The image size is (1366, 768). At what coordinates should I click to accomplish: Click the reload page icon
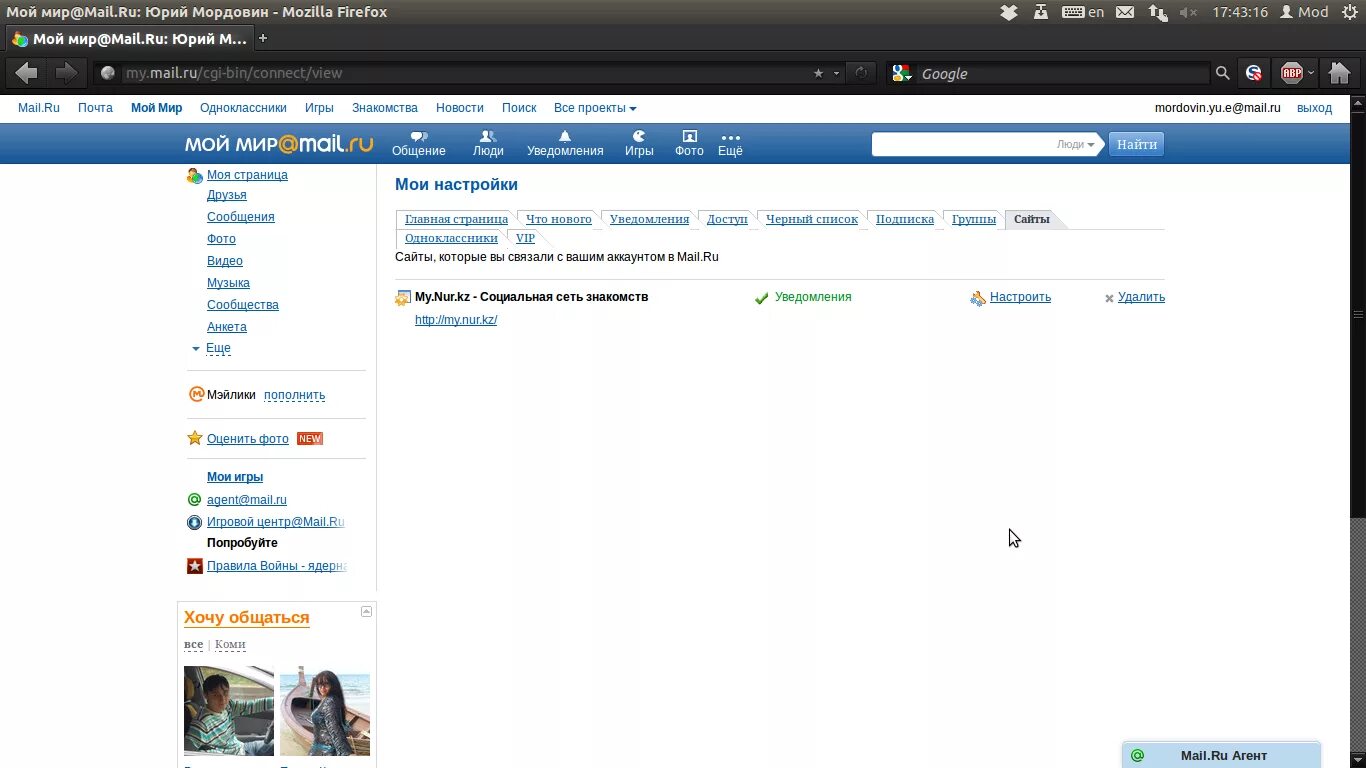(859, 73)
